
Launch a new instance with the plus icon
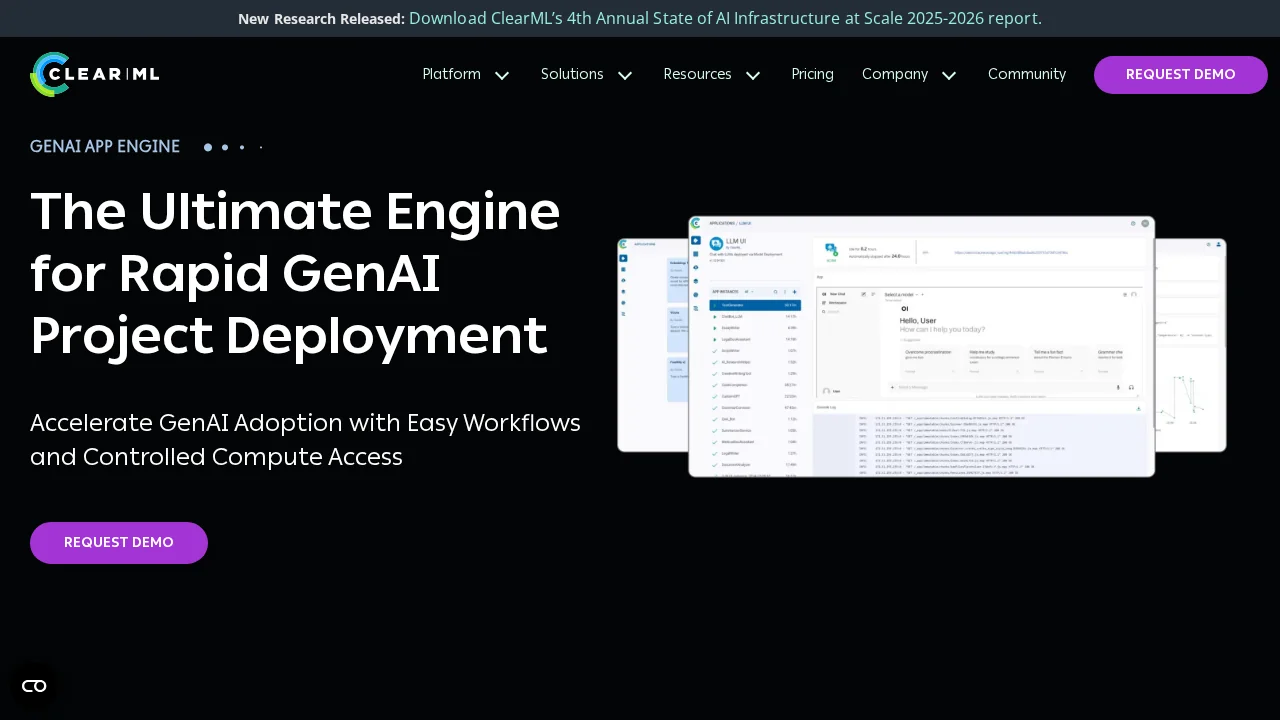pos(794,292)
